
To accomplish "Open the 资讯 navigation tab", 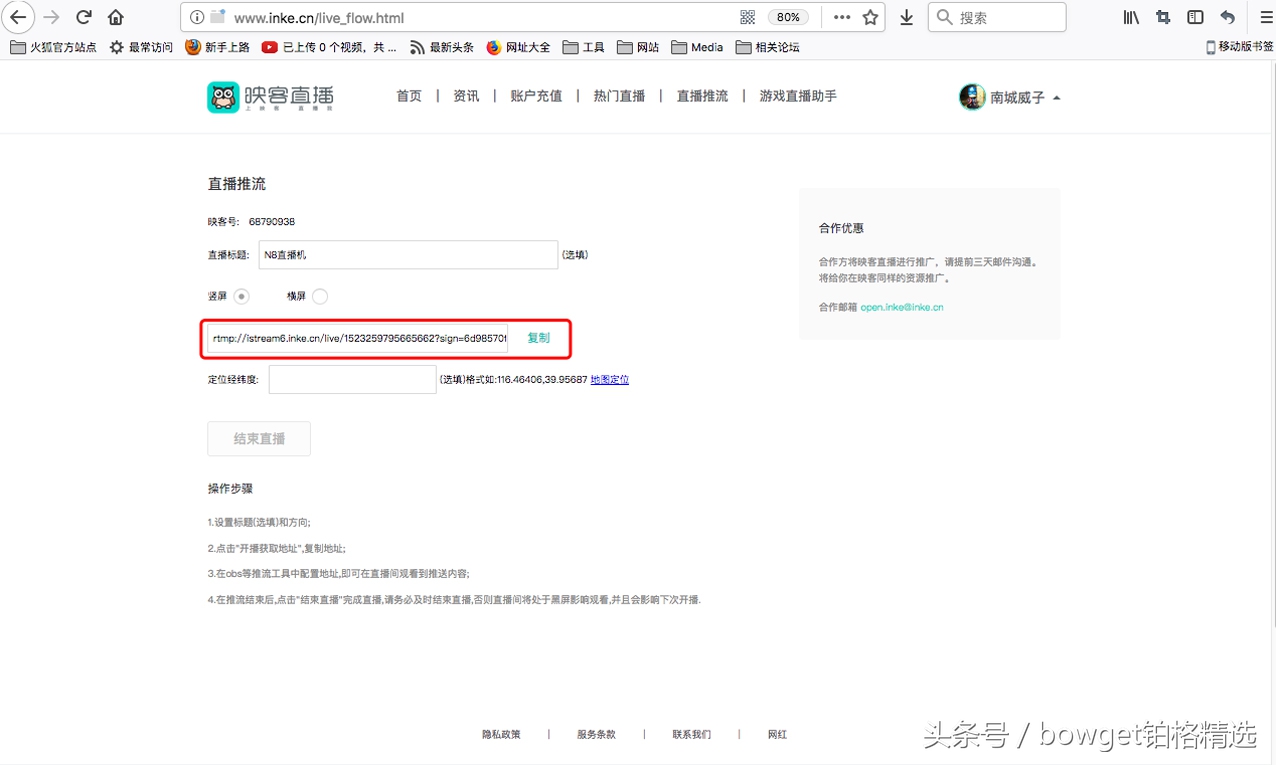I will pyautogui.click(x=465, y=96).
